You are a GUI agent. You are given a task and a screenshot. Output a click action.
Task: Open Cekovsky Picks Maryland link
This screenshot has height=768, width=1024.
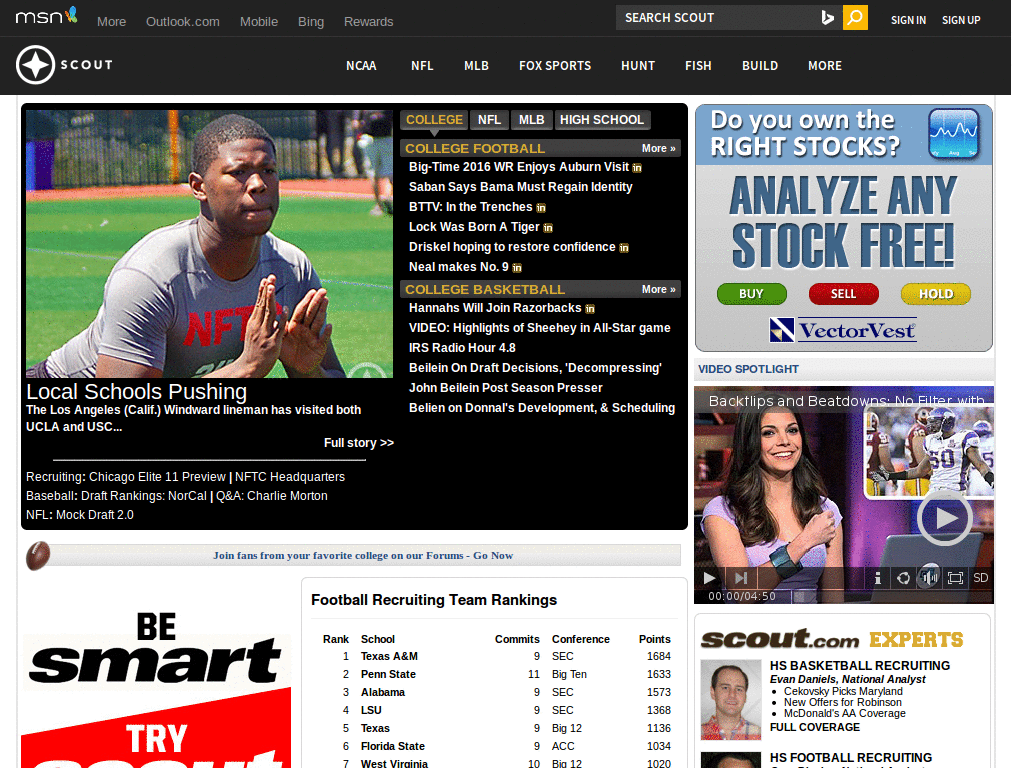(x=843, y=691)
